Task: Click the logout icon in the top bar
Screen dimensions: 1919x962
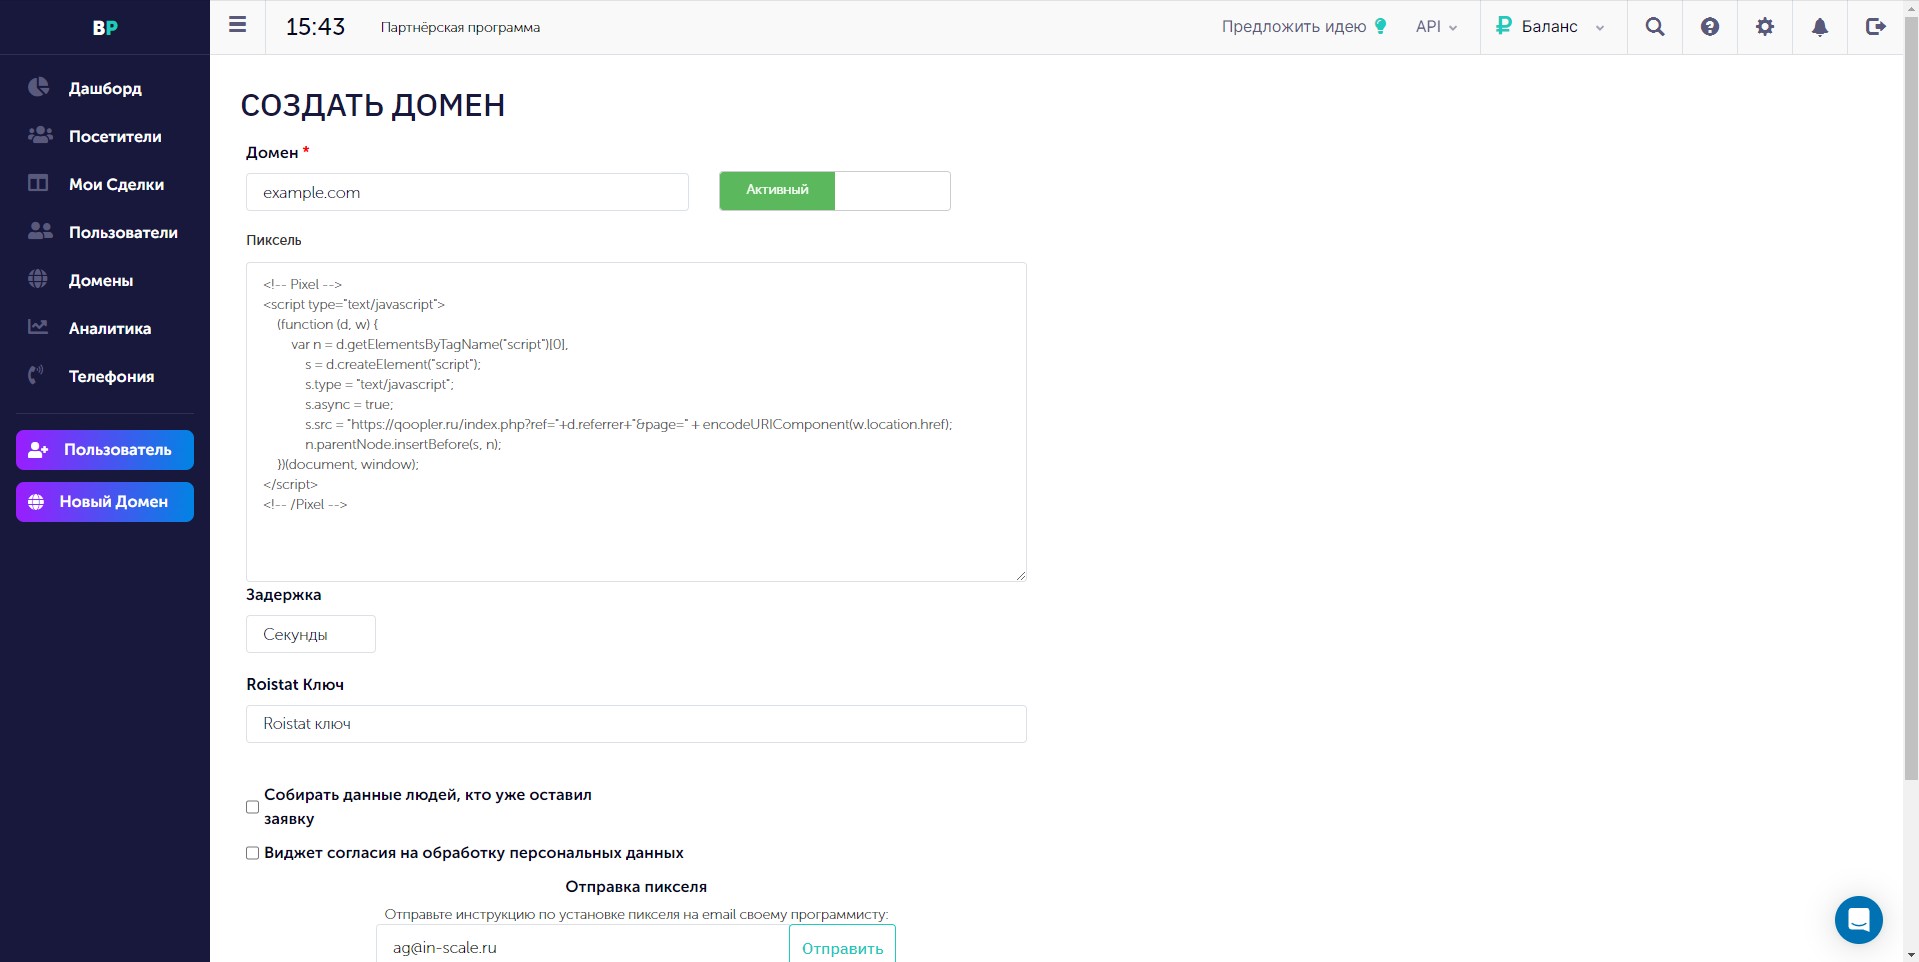Action: click(x=1876, y=27)
